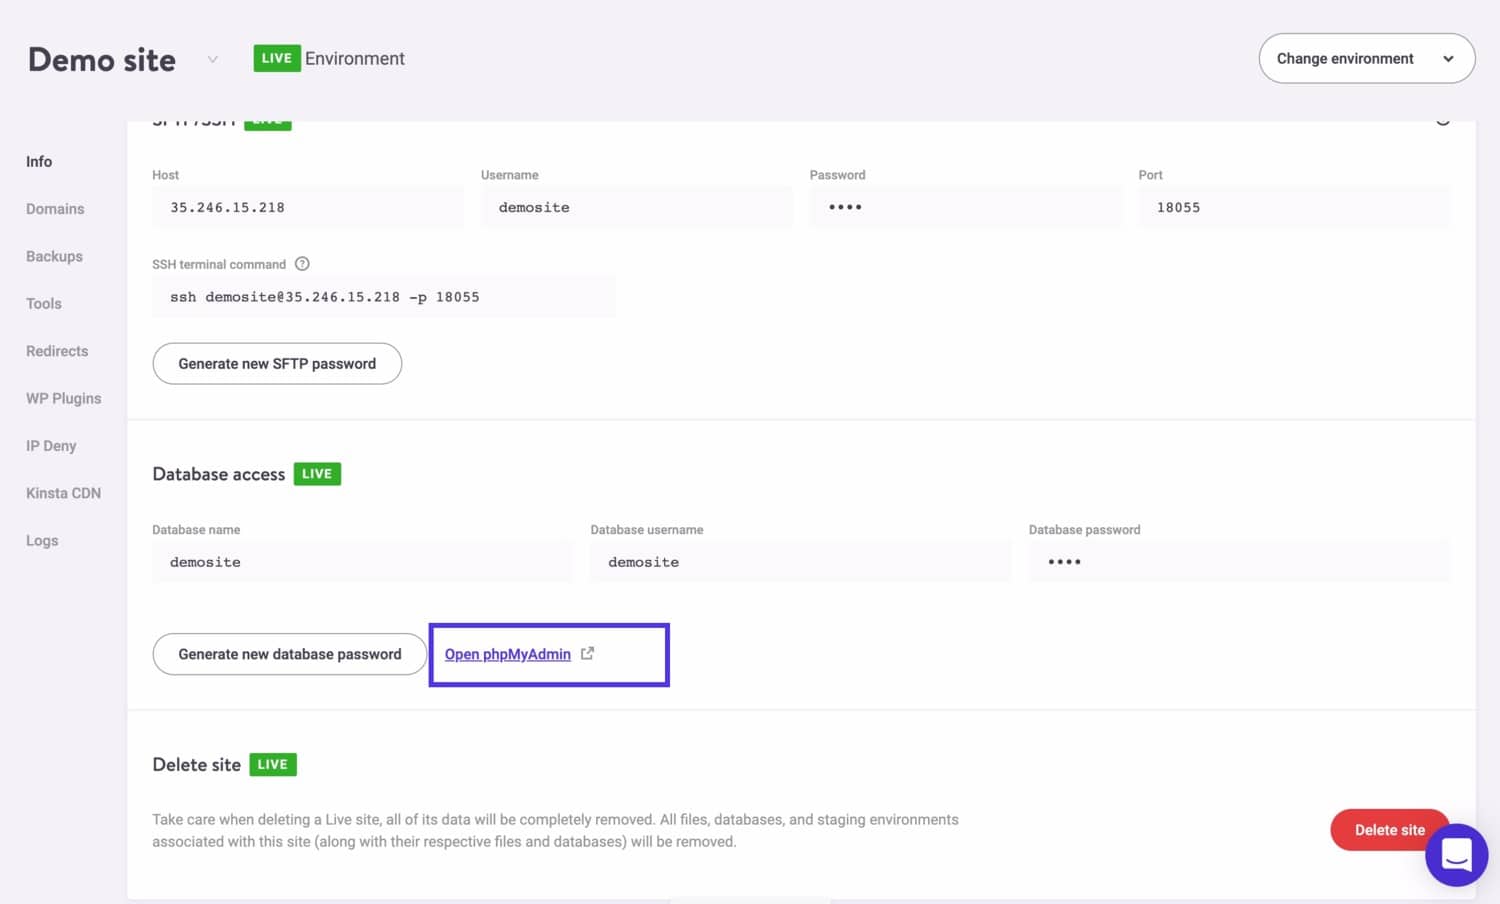Open phpMyAdmin
The height and width of the screenshot is (904, 1500).
point(507,653)
